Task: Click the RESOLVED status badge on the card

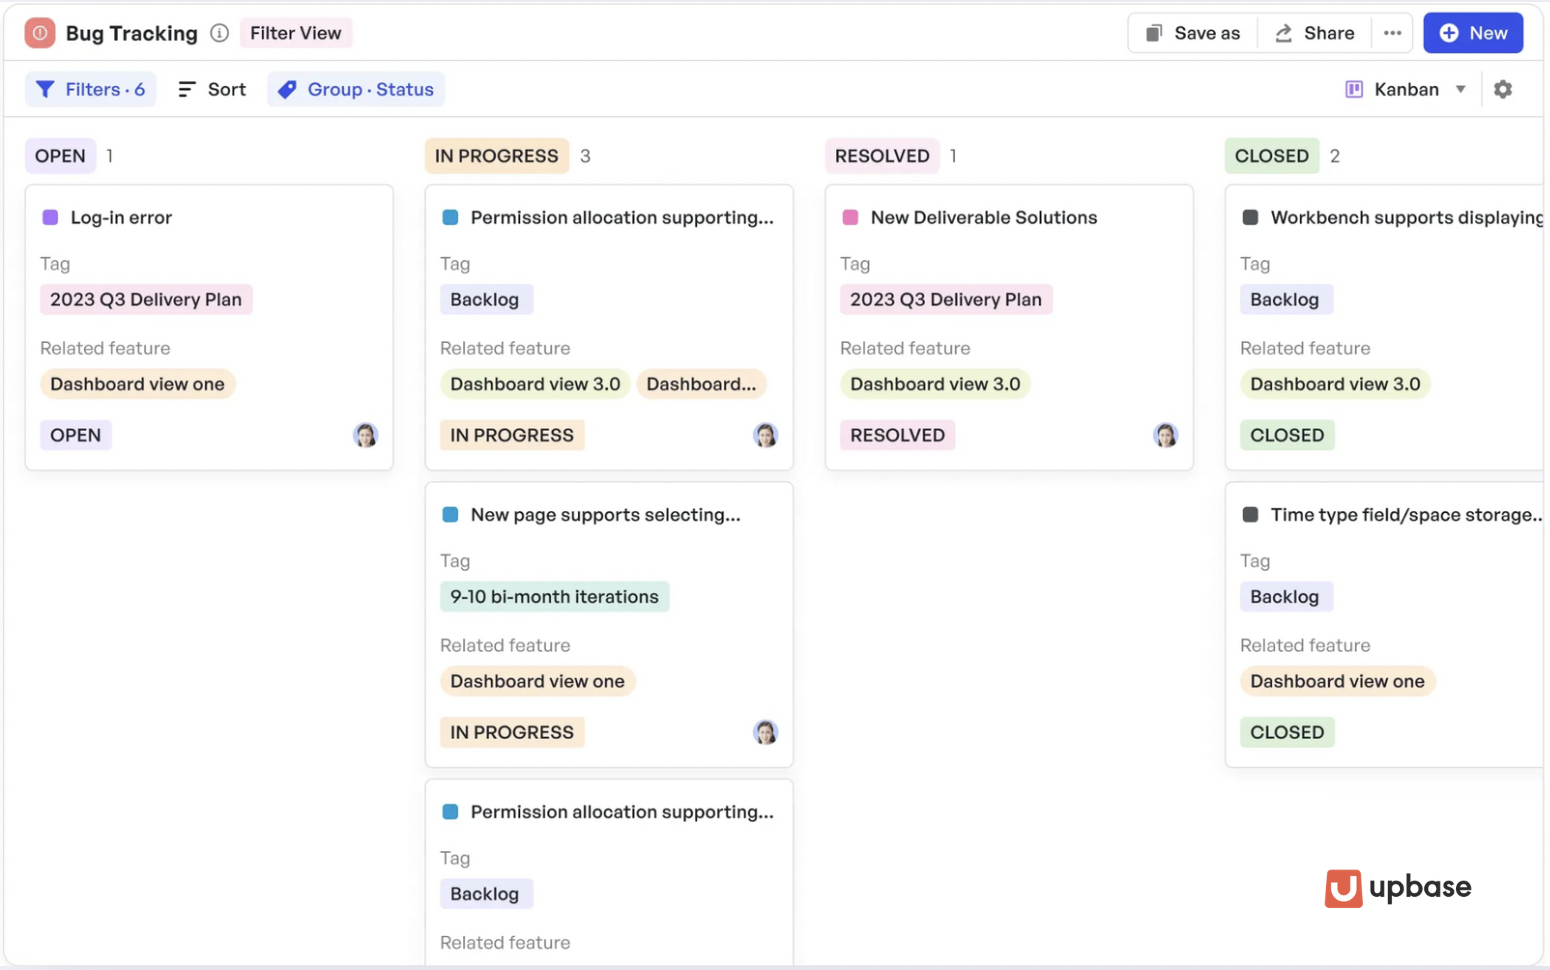Action: pyautogui.click(x=897, y=435)
